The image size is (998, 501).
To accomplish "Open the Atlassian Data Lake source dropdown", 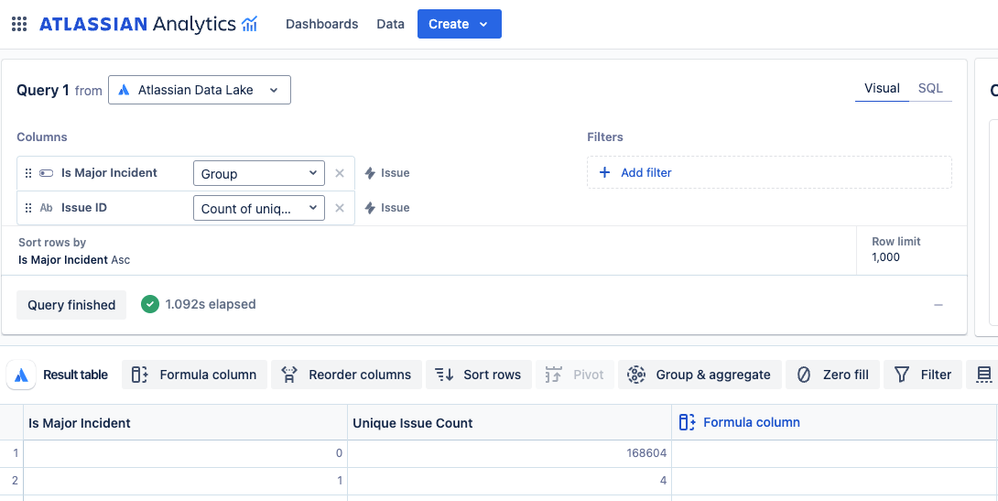I will tap(199, 90).
